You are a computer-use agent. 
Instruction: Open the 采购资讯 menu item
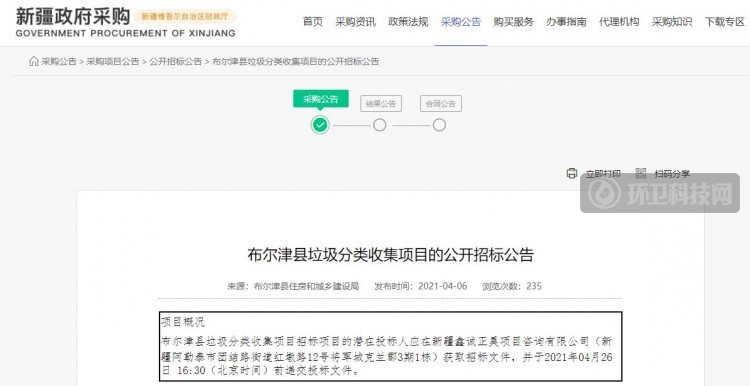tap(355, 22)
